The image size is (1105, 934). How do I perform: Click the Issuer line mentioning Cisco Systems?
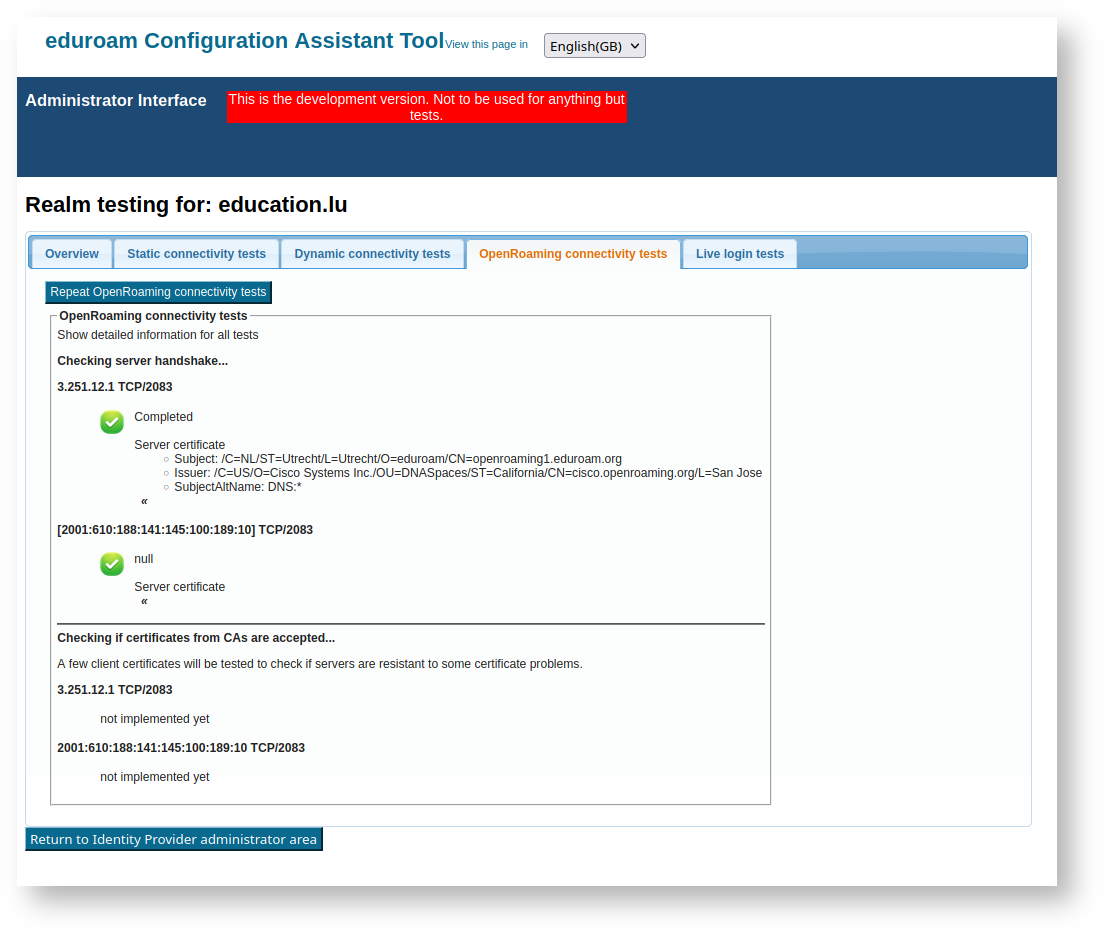(467, 473)
